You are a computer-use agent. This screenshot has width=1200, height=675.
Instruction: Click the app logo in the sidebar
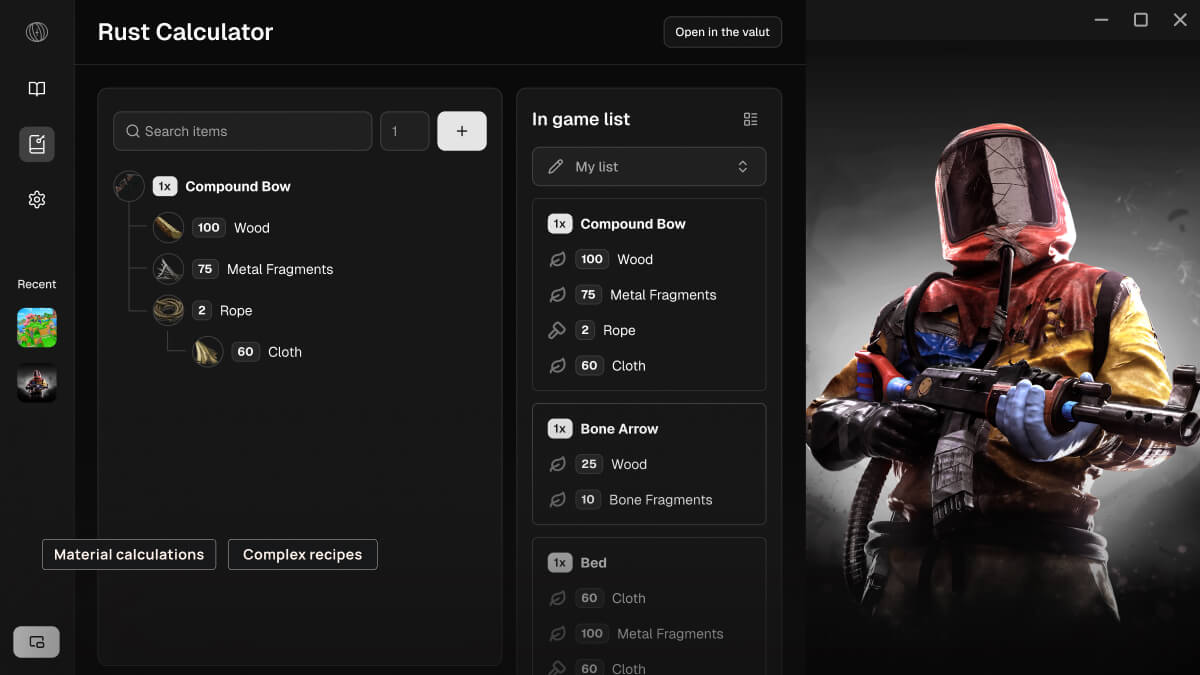click(37, 32)
